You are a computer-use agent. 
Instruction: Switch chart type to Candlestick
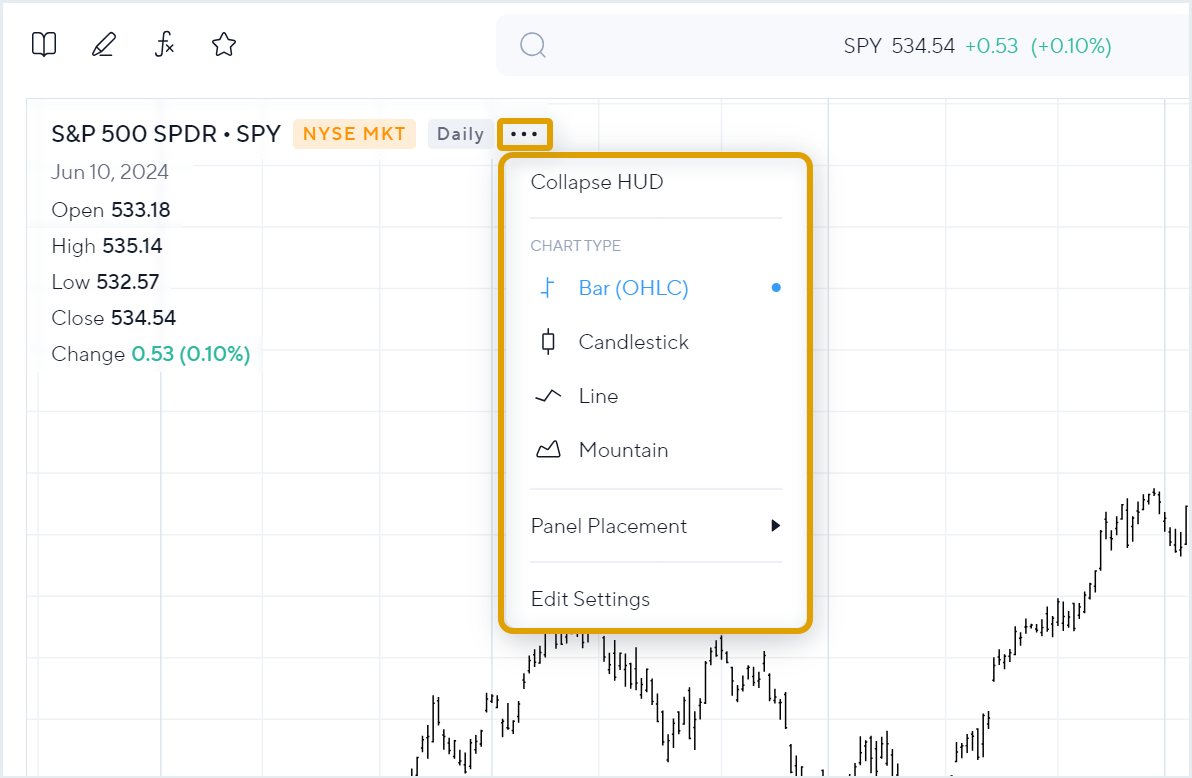pos(656,342)
